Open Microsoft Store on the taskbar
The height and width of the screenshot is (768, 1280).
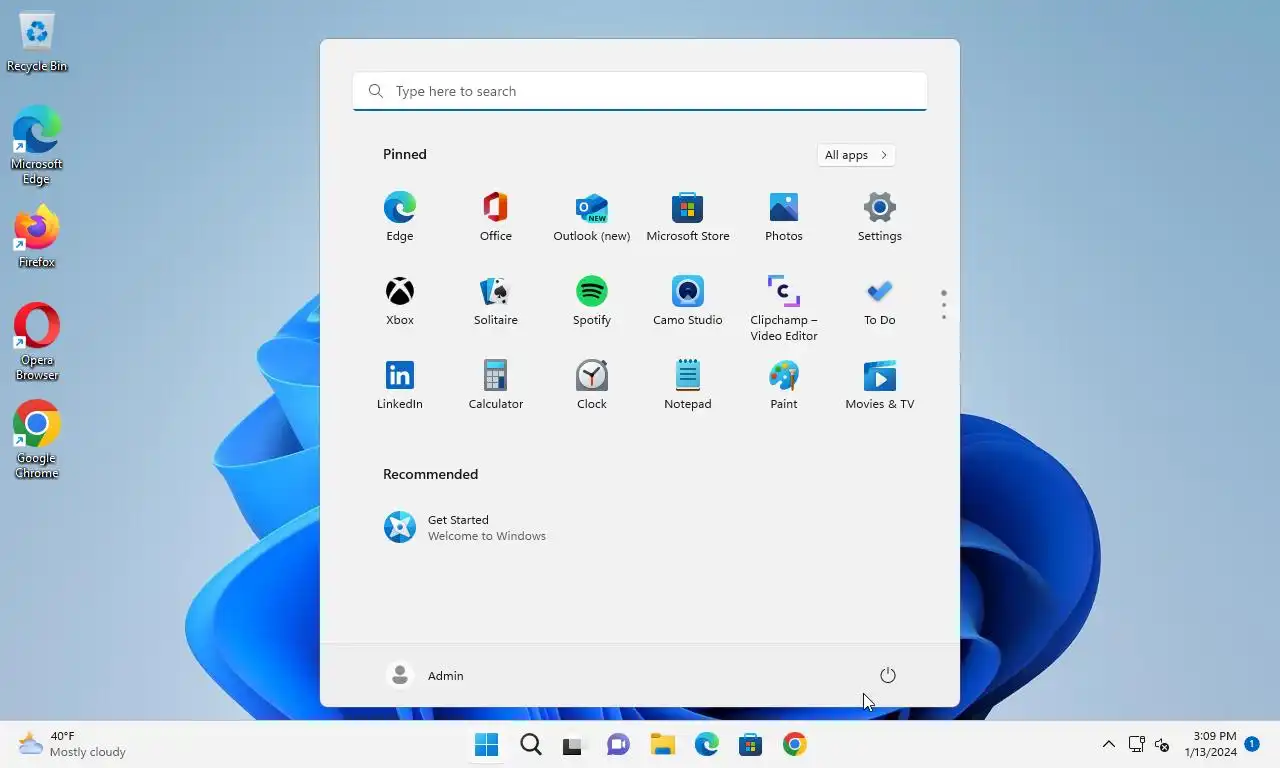point(751,744)
